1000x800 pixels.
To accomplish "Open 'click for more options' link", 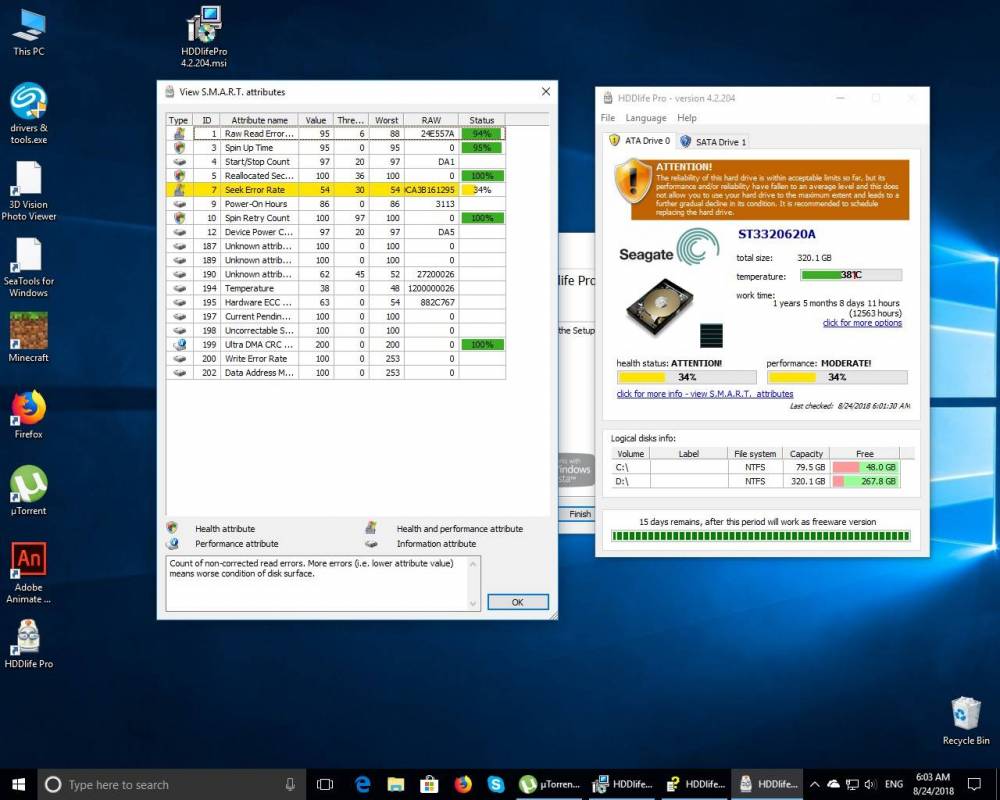I will pyautogui.click(x=862, y=323).
